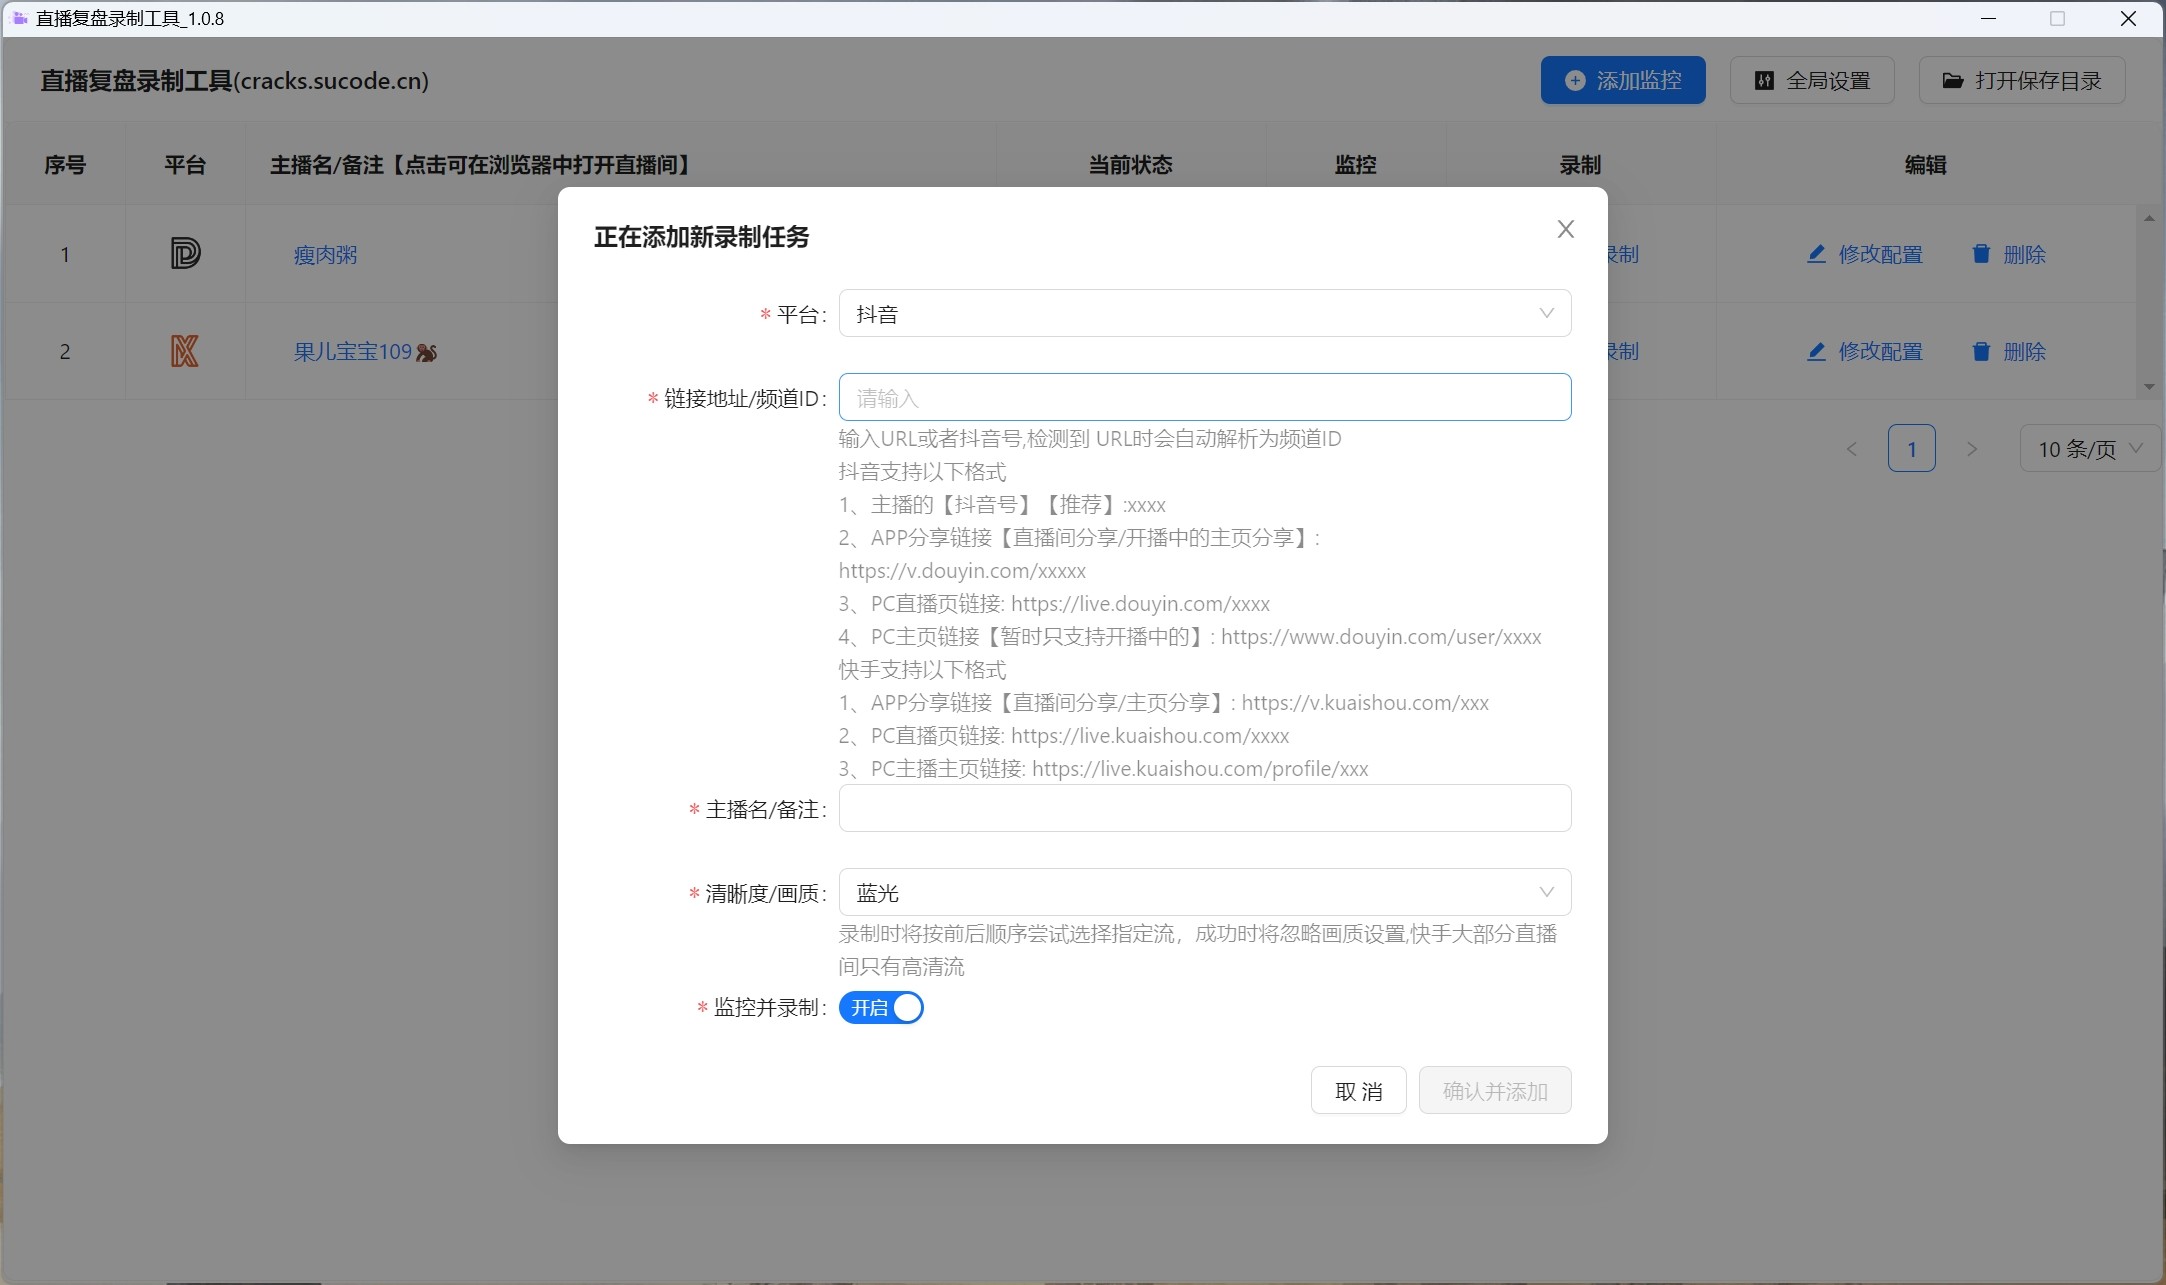Image resolution: width=2166 pixels, height=1285 pixels.
Task: Click the sliders icon in 全局设置
Action: pos(1765,81)
